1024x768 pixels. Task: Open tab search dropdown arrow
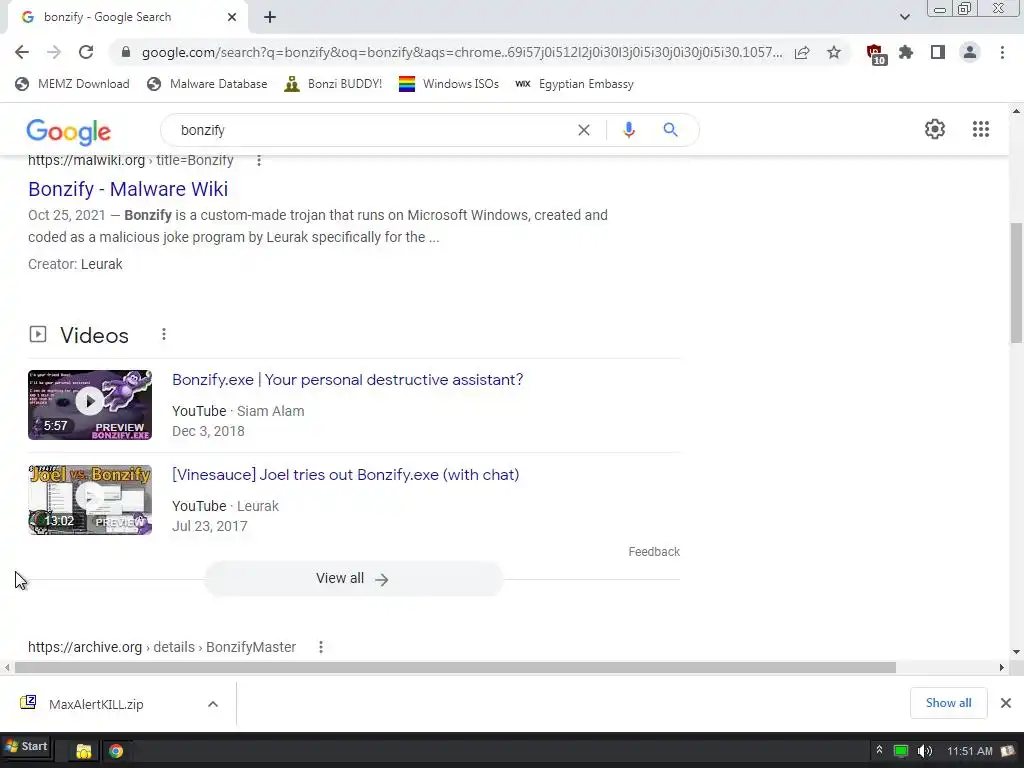click(904, 17)
